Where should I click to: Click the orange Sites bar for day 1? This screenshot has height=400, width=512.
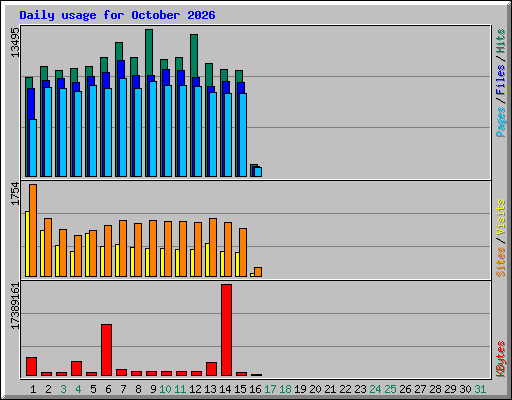click(33, 230)
